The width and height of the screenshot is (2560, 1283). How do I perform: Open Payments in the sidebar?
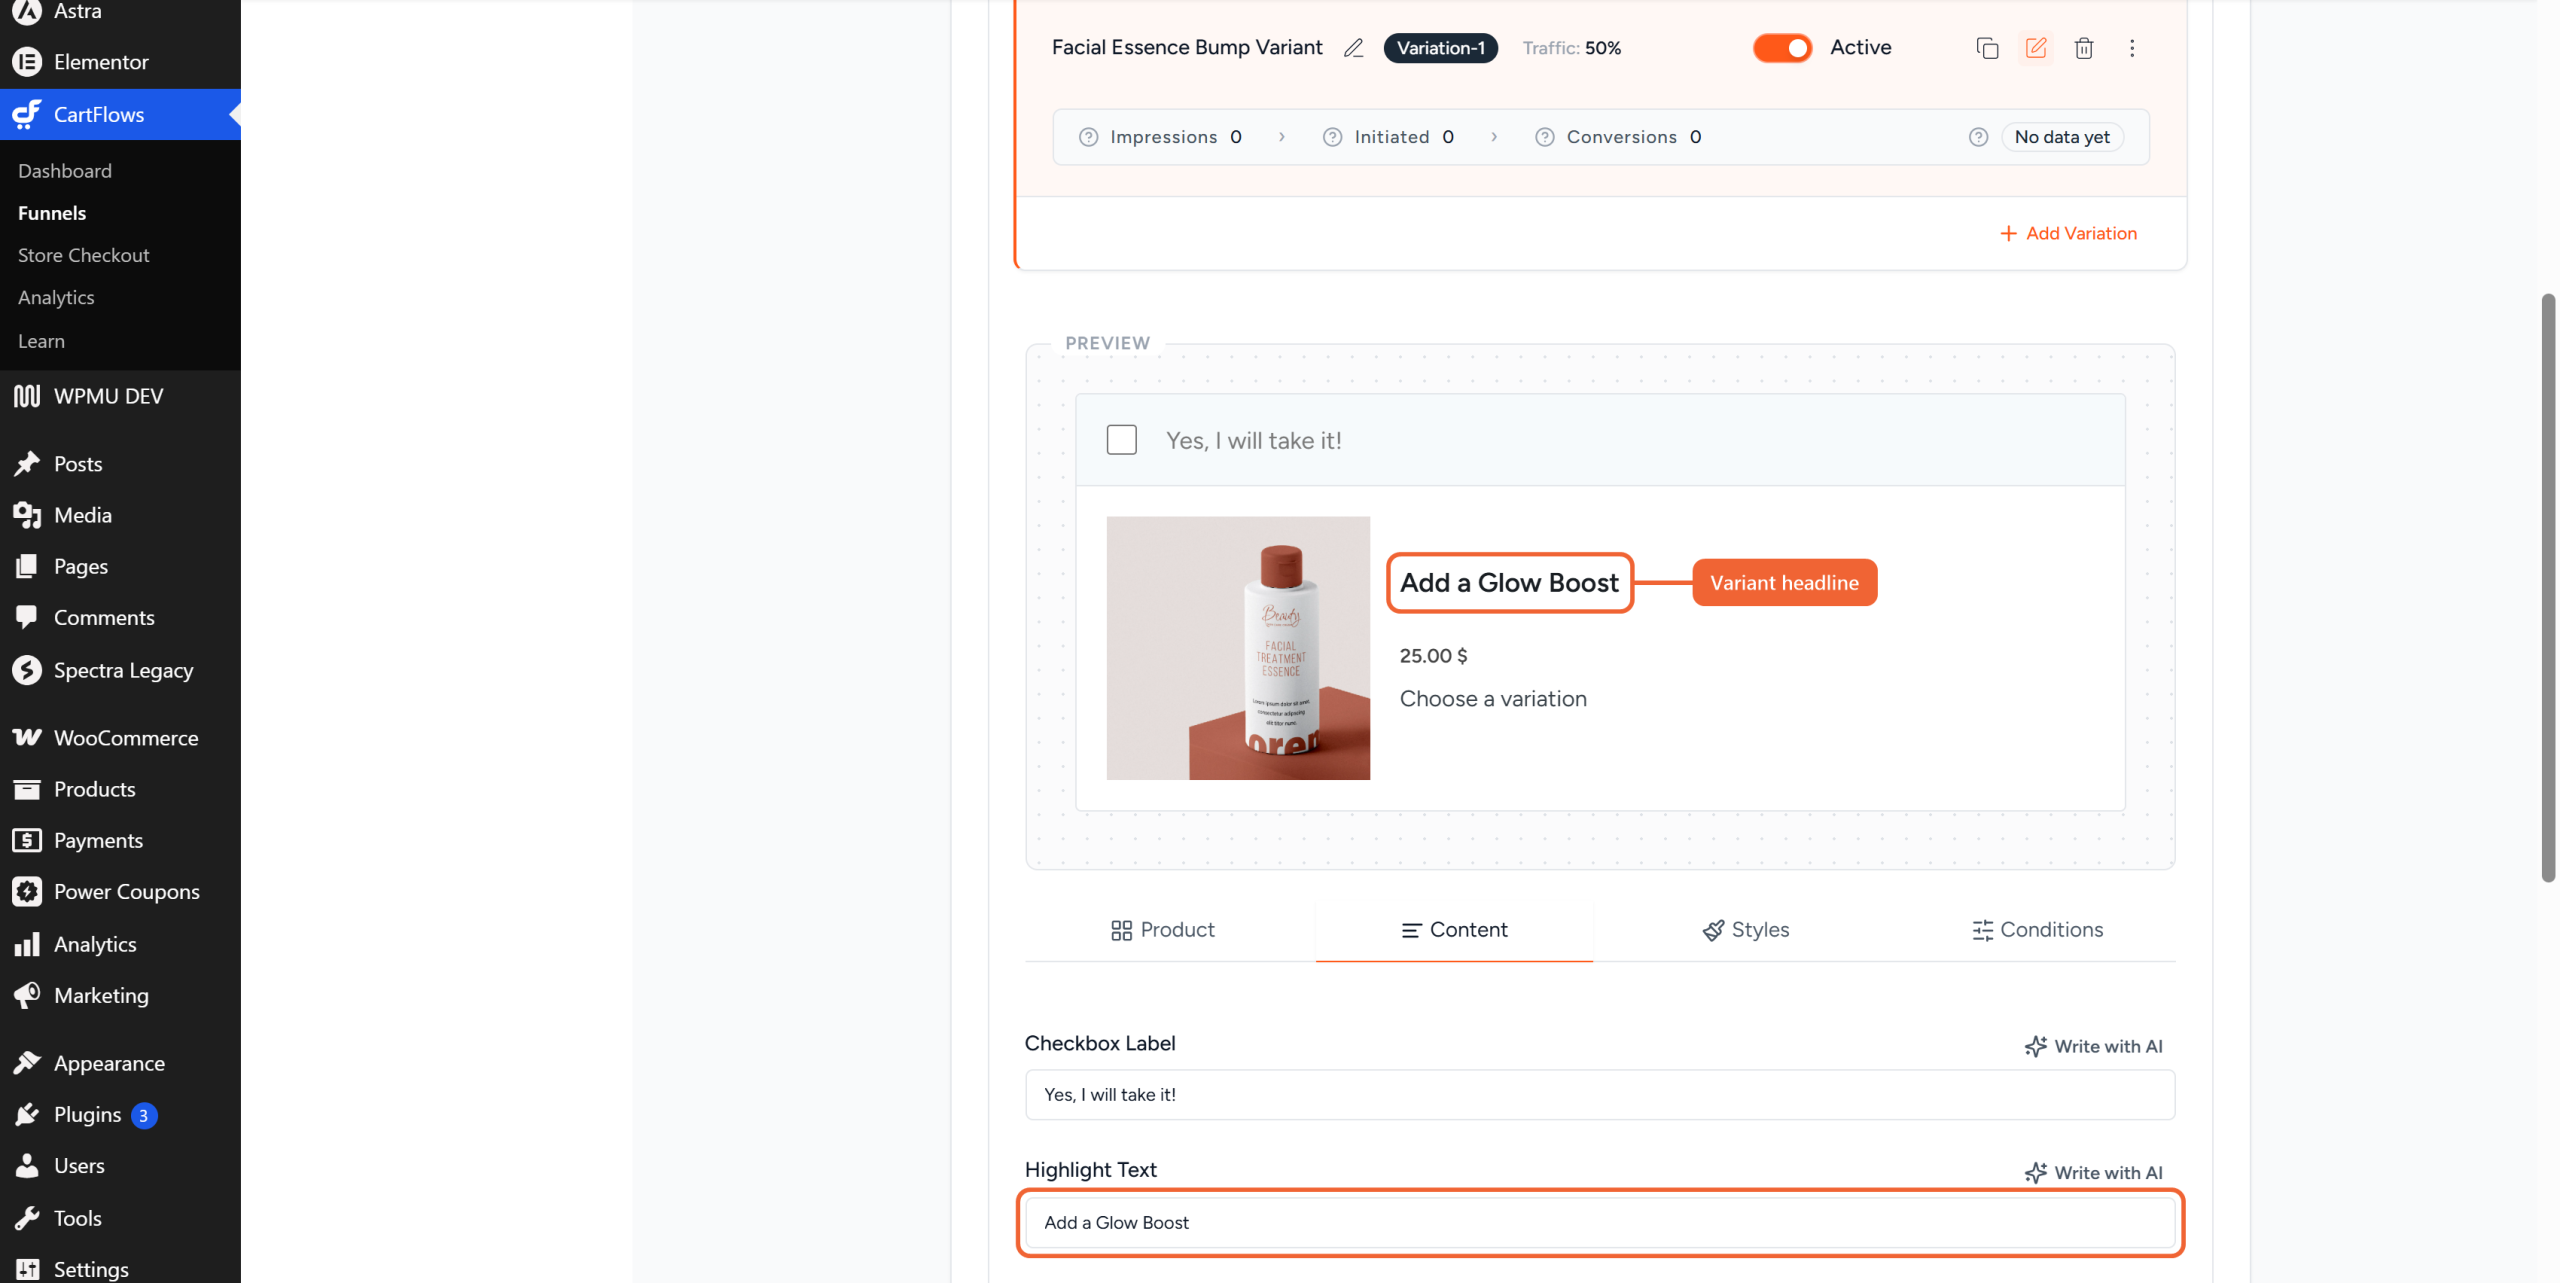click(120, 841)
